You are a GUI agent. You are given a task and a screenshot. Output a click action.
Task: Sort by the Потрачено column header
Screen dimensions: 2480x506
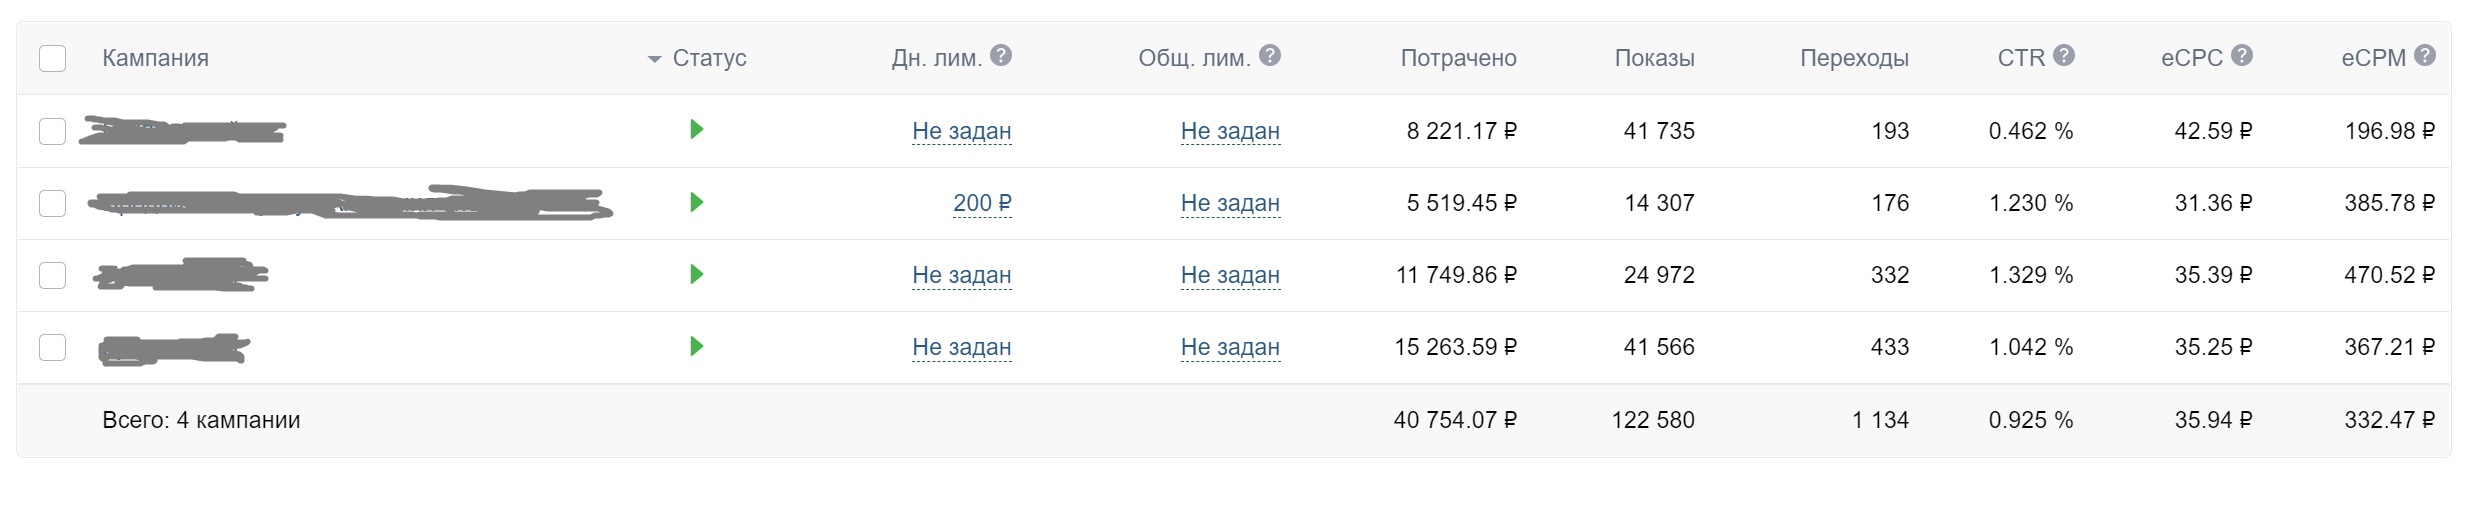pos(1458,58)
